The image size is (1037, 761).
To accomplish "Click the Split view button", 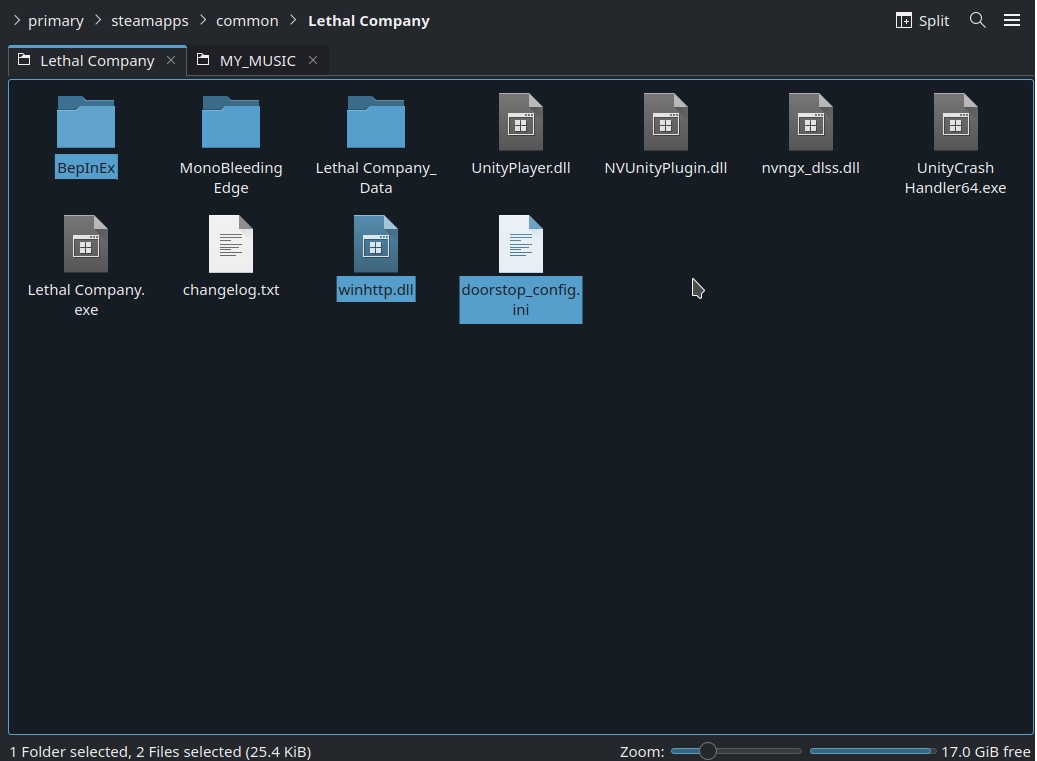I will click(922, 20).
